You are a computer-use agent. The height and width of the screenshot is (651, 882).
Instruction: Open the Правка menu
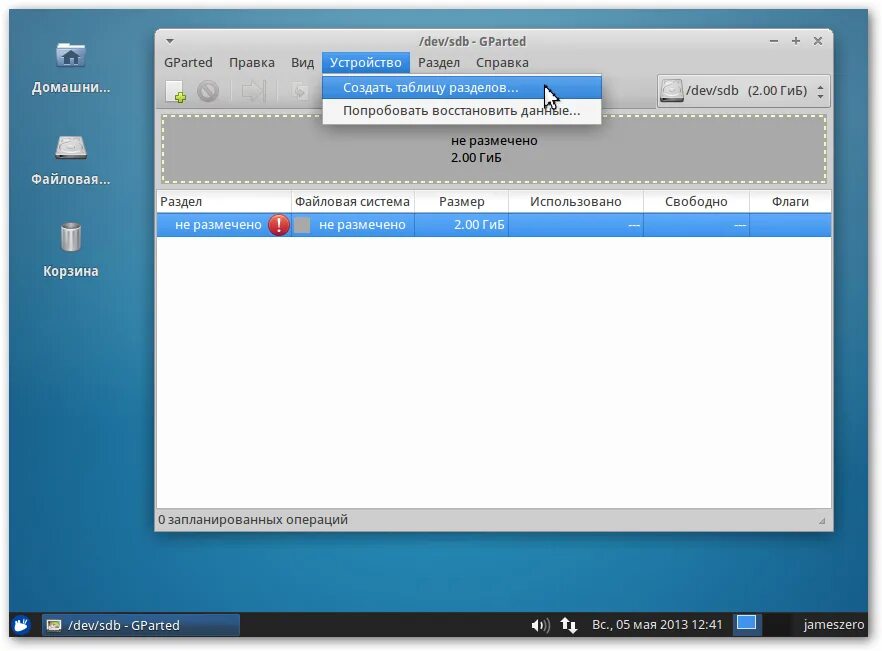[x=251, y=62]
